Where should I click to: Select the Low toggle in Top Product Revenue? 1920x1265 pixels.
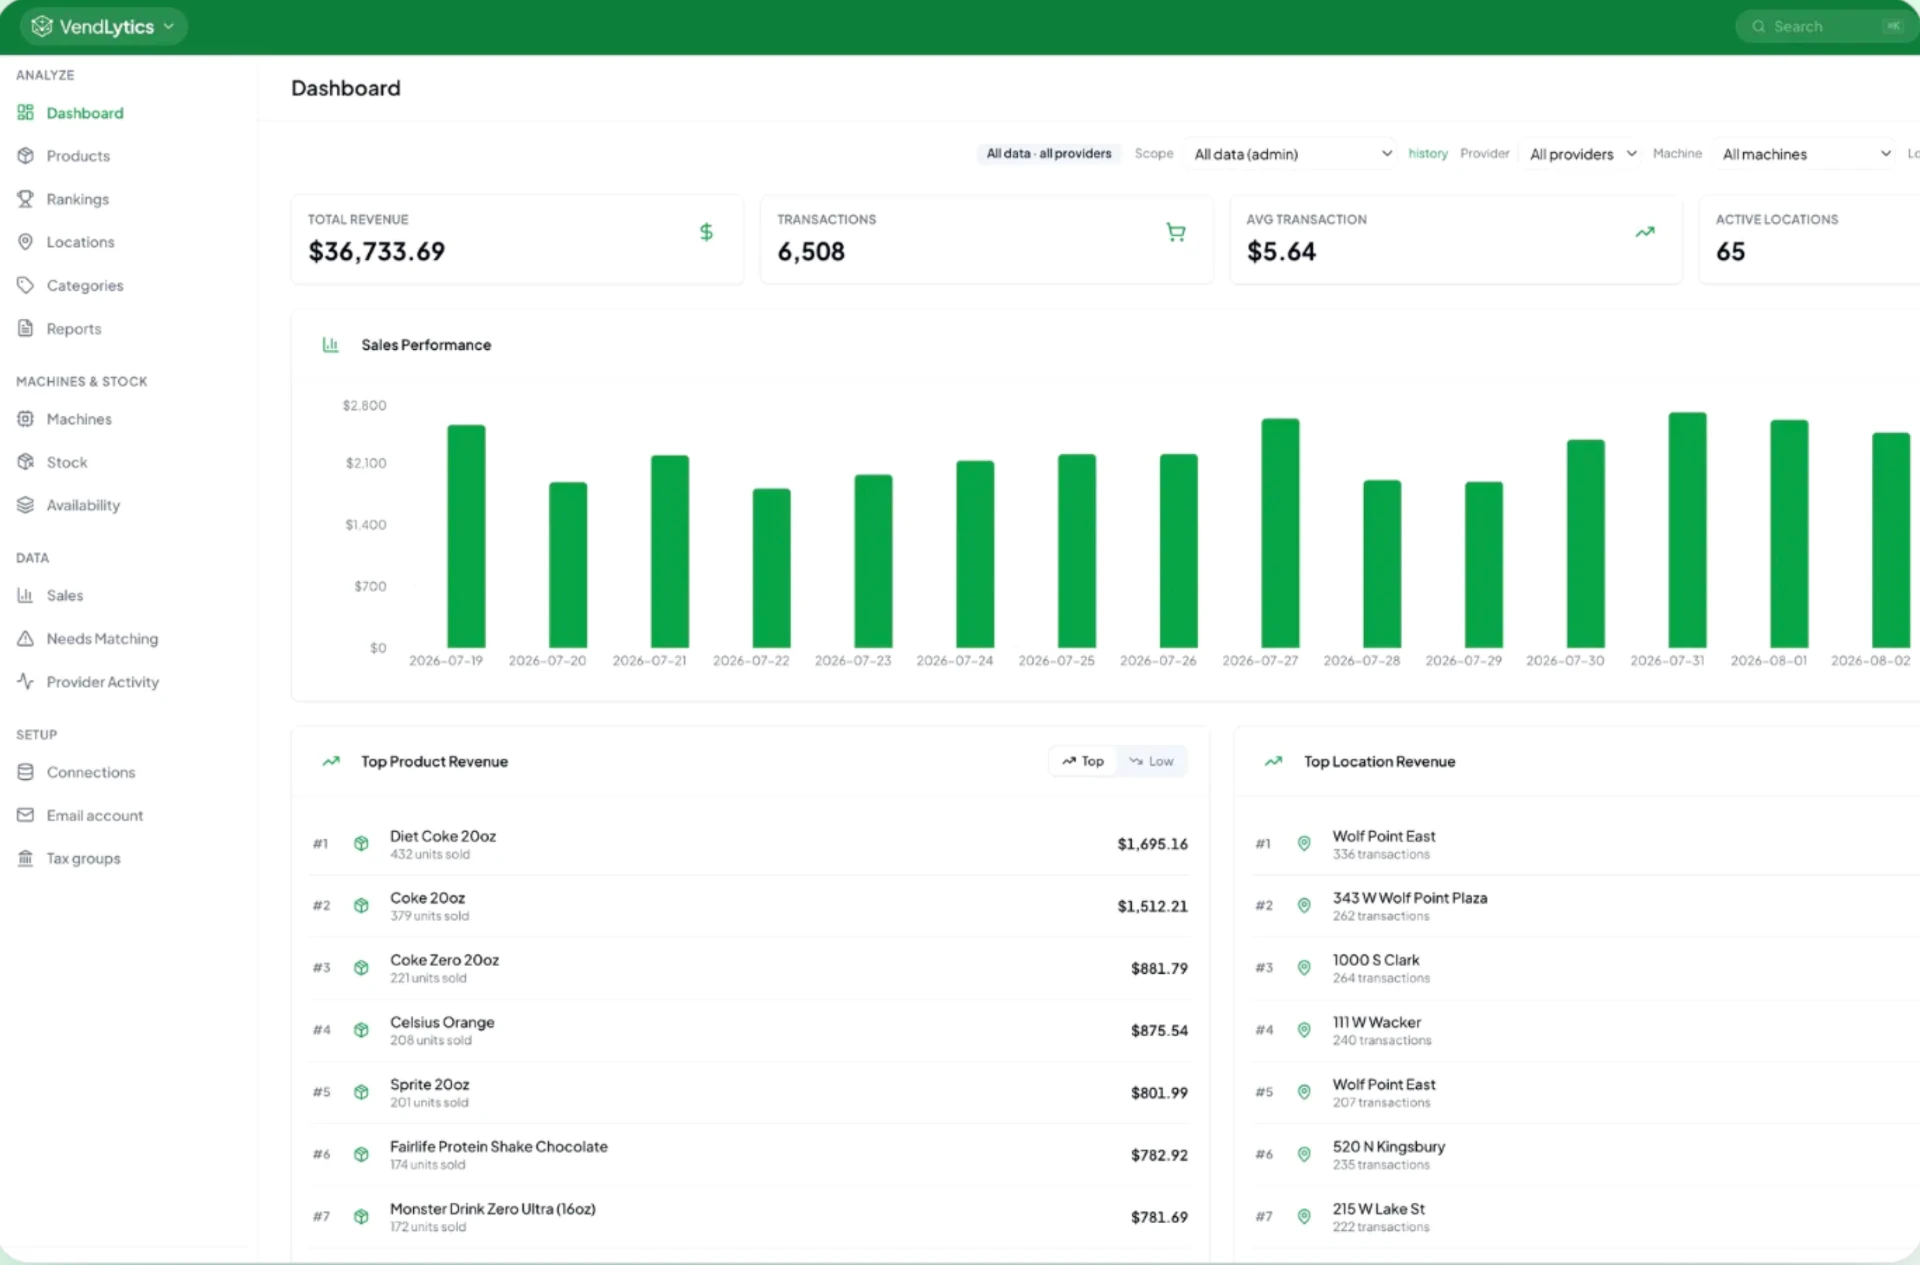tap(1151, 761)
